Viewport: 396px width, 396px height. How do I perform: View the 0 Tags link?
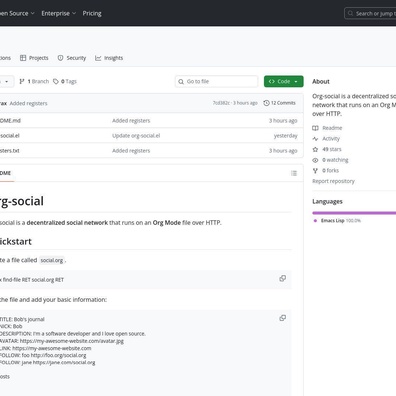click(65, 81)
